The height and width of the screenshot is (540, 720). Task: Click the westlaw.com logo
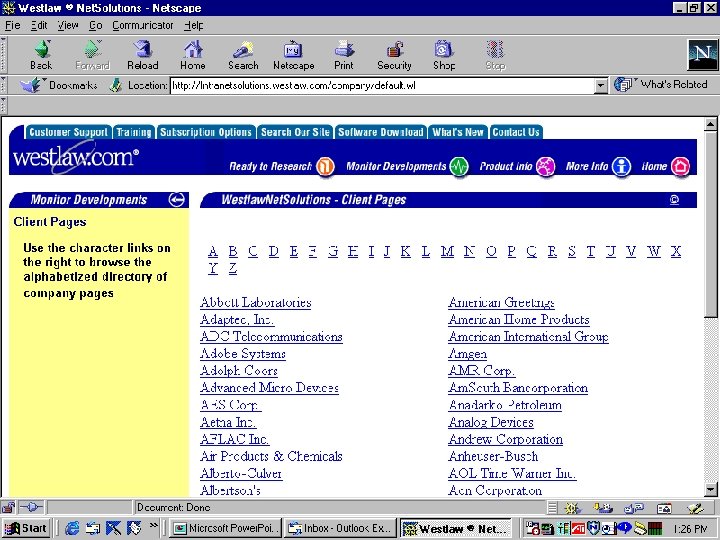[76, 157]
